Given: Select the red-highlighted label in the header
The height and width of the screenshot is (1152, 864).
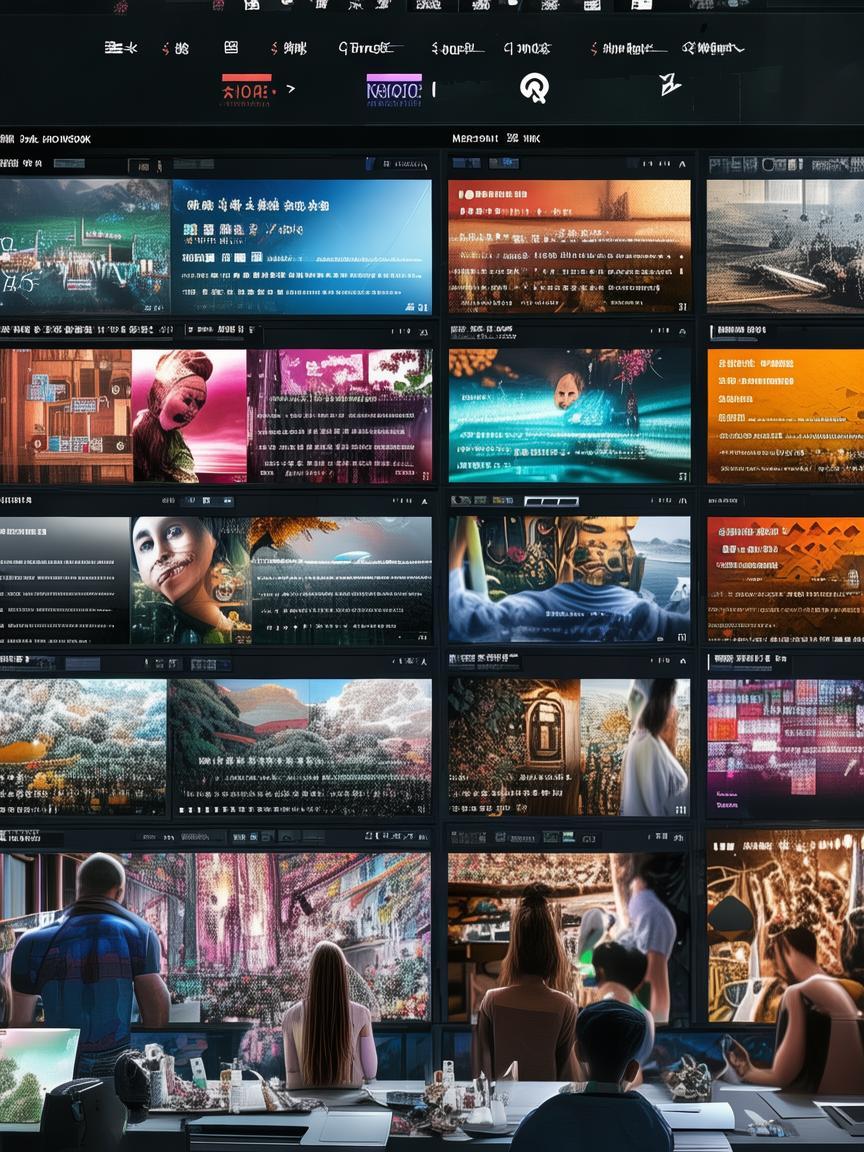Looking at the screenshot, I should pos(247,90).
